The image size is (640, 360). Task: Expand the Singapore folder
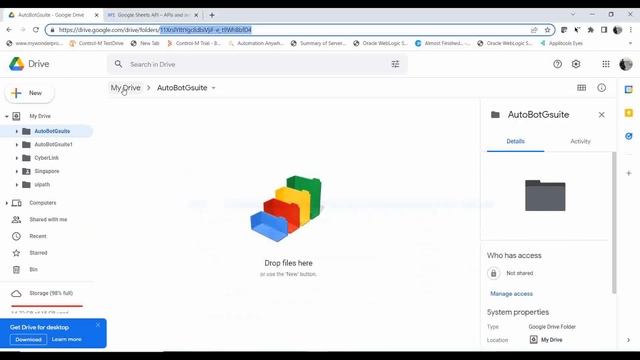(16, 171)
